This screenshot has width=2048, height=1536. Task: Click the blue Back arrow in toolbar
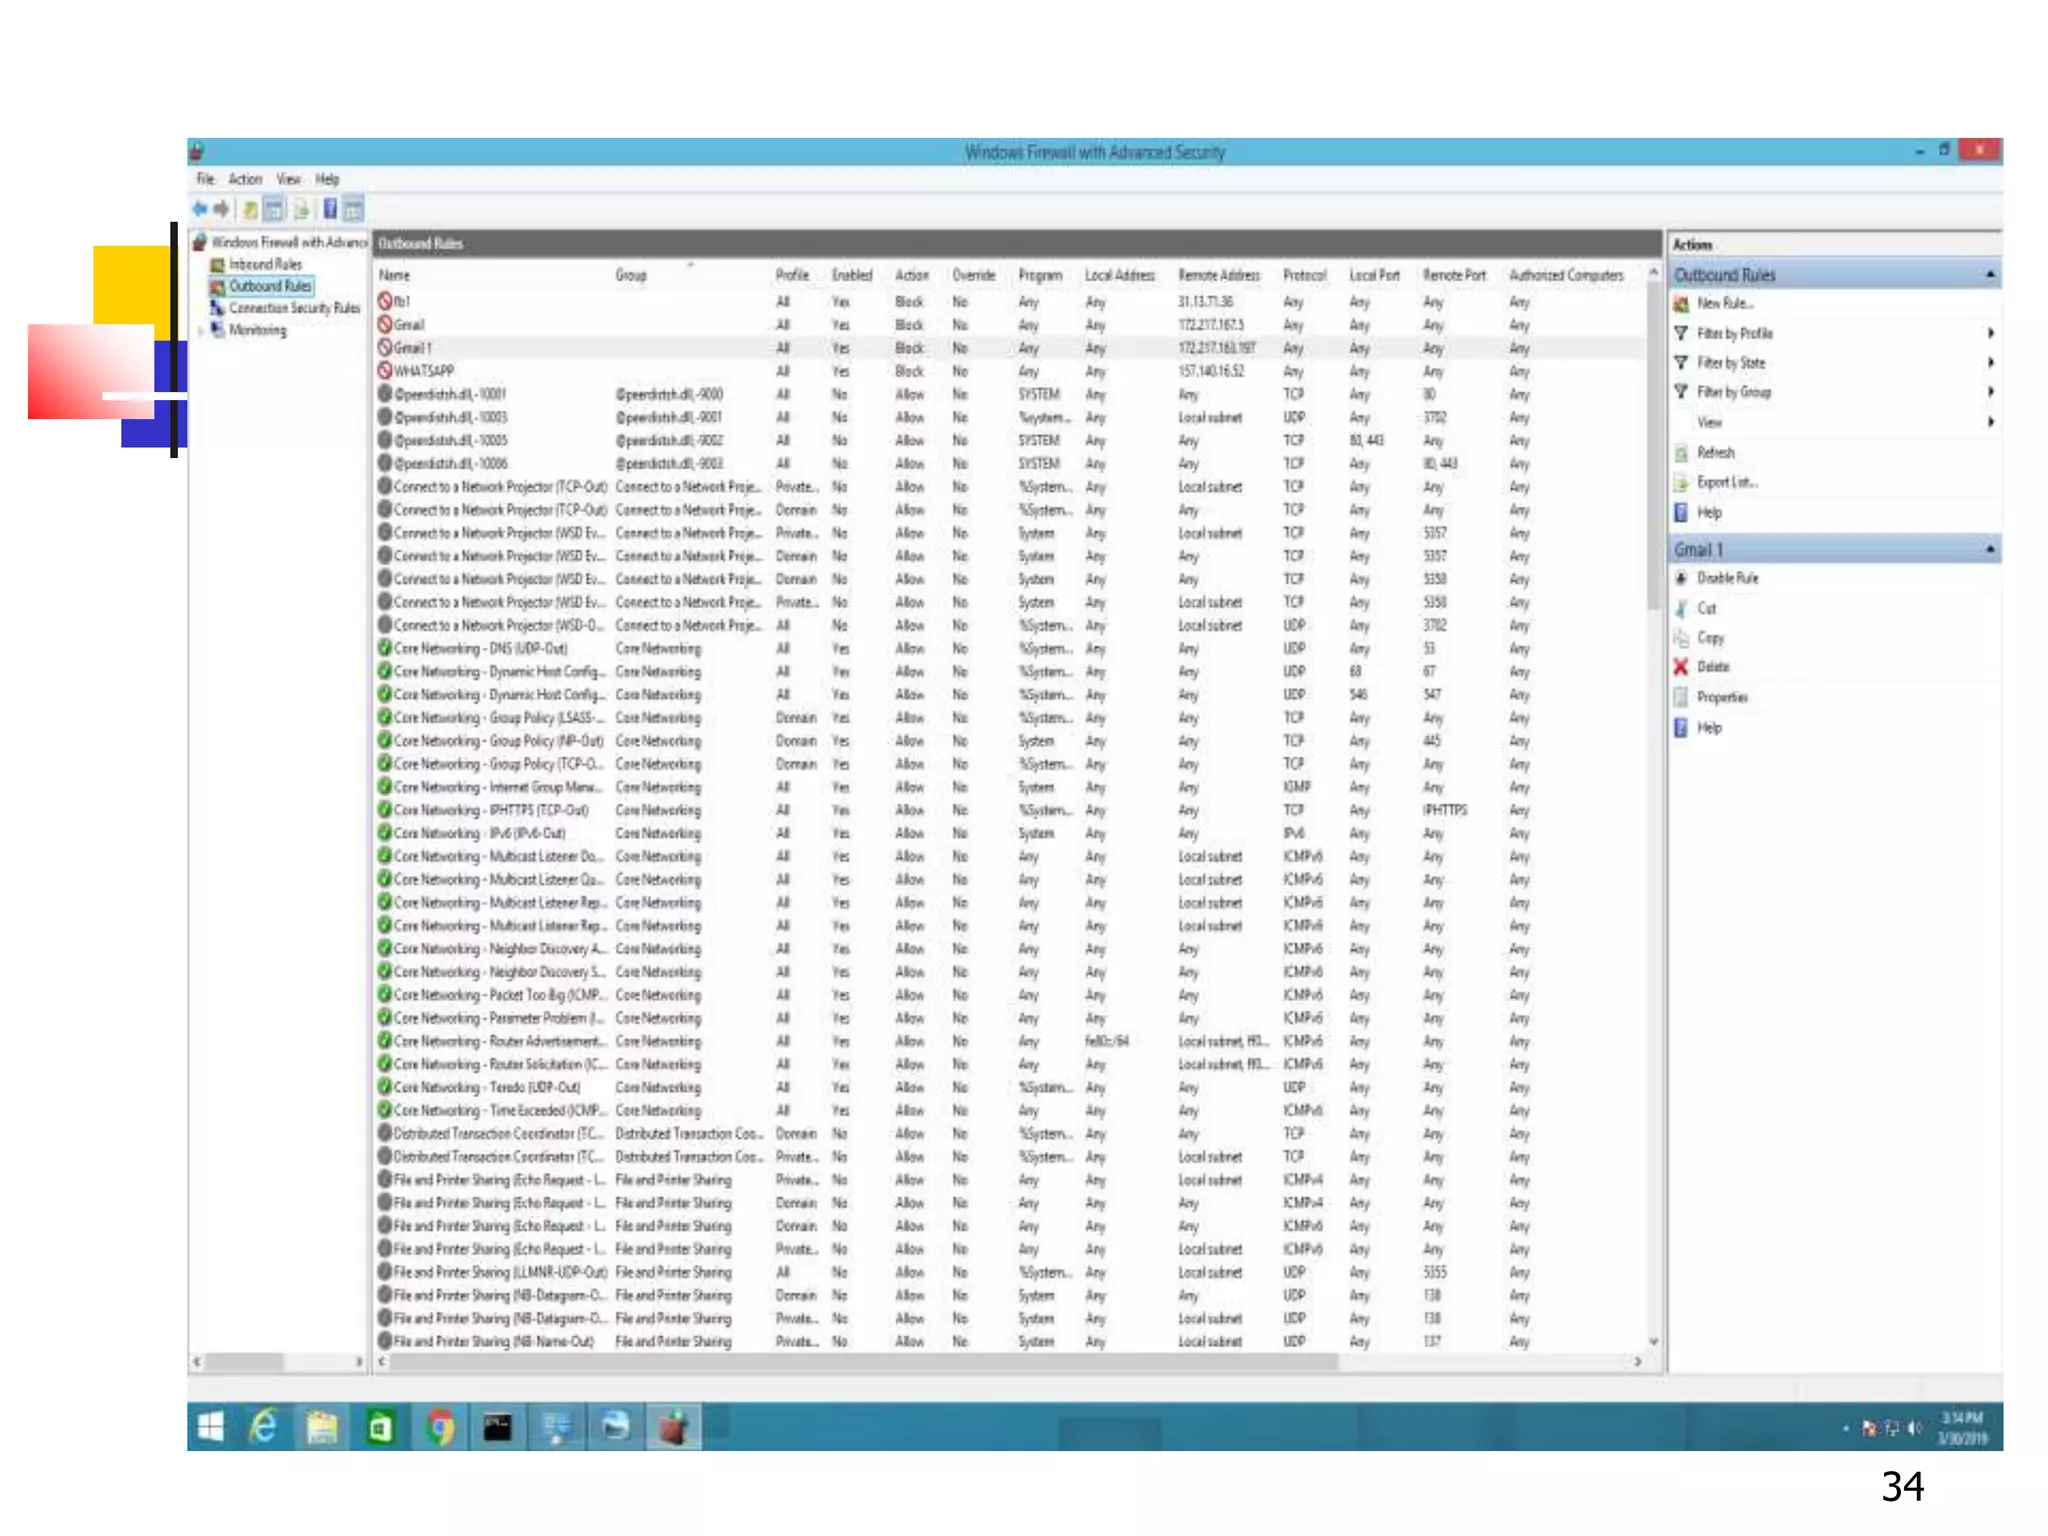(x=200, y=209)
